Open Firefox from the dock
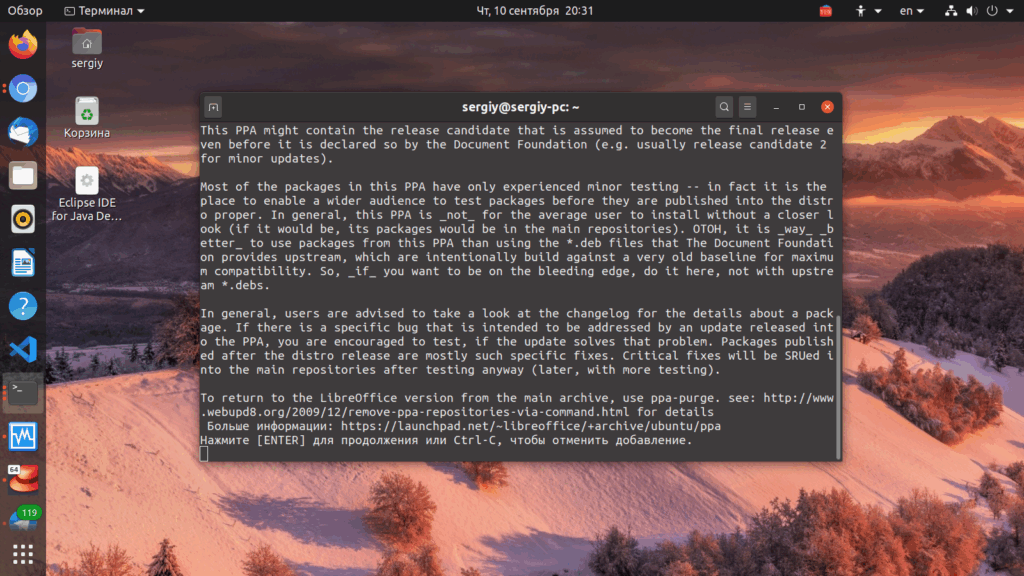This screenshot has width=1024, height=576. (23, 44)
